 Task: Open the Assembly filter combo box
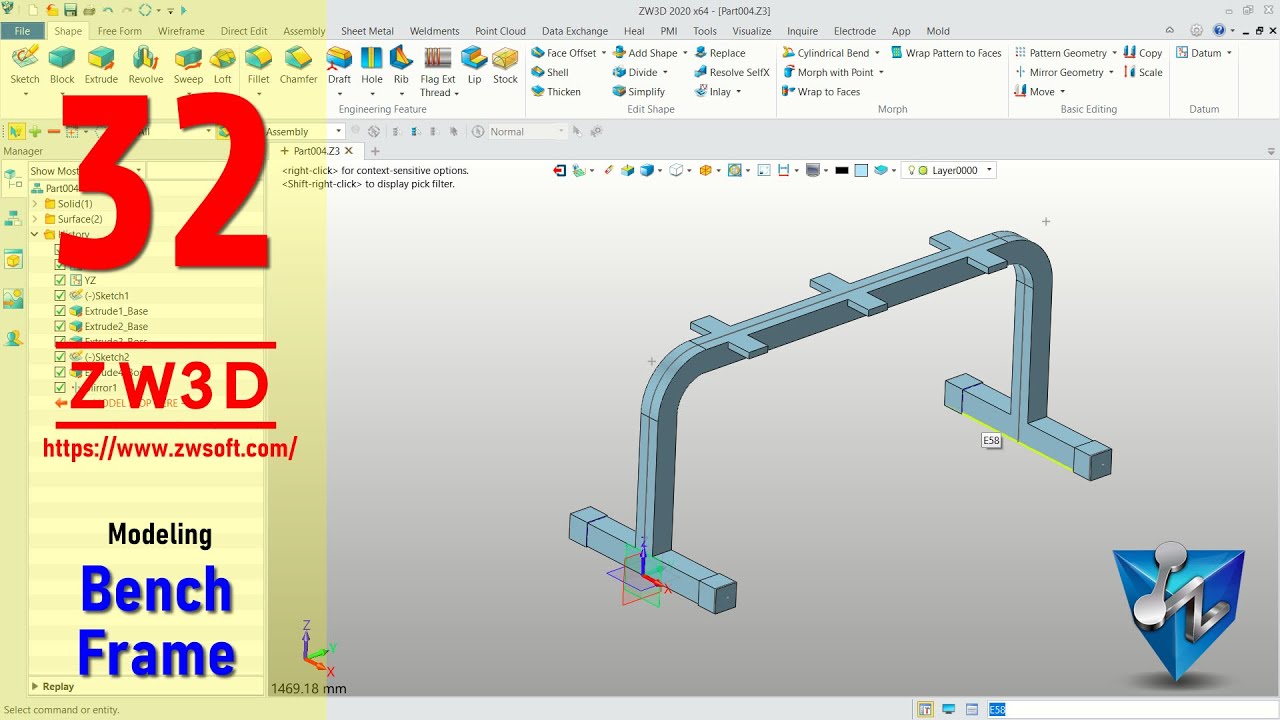coord(302,132)
